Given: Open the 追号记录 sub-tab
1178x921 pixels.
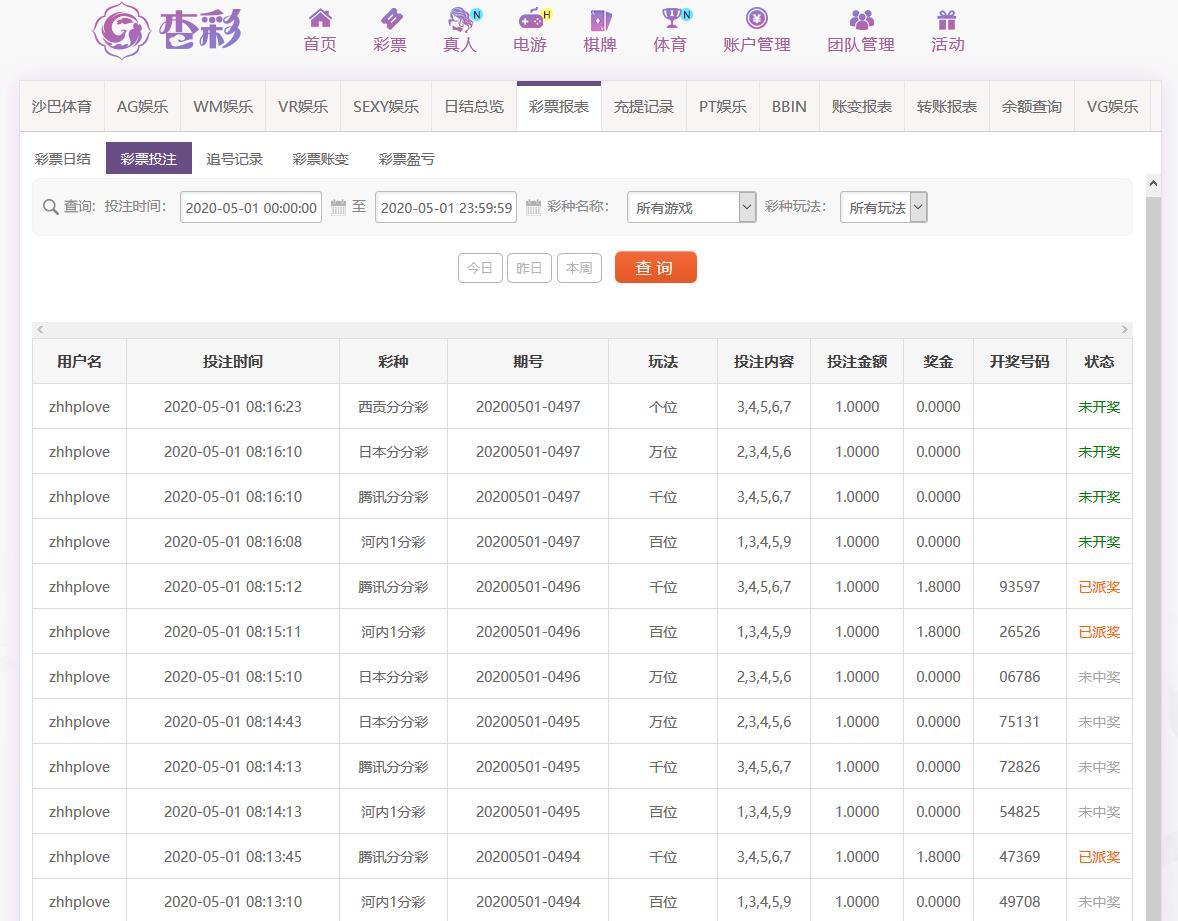Looking at the screenshot, I should click(234, 159).
